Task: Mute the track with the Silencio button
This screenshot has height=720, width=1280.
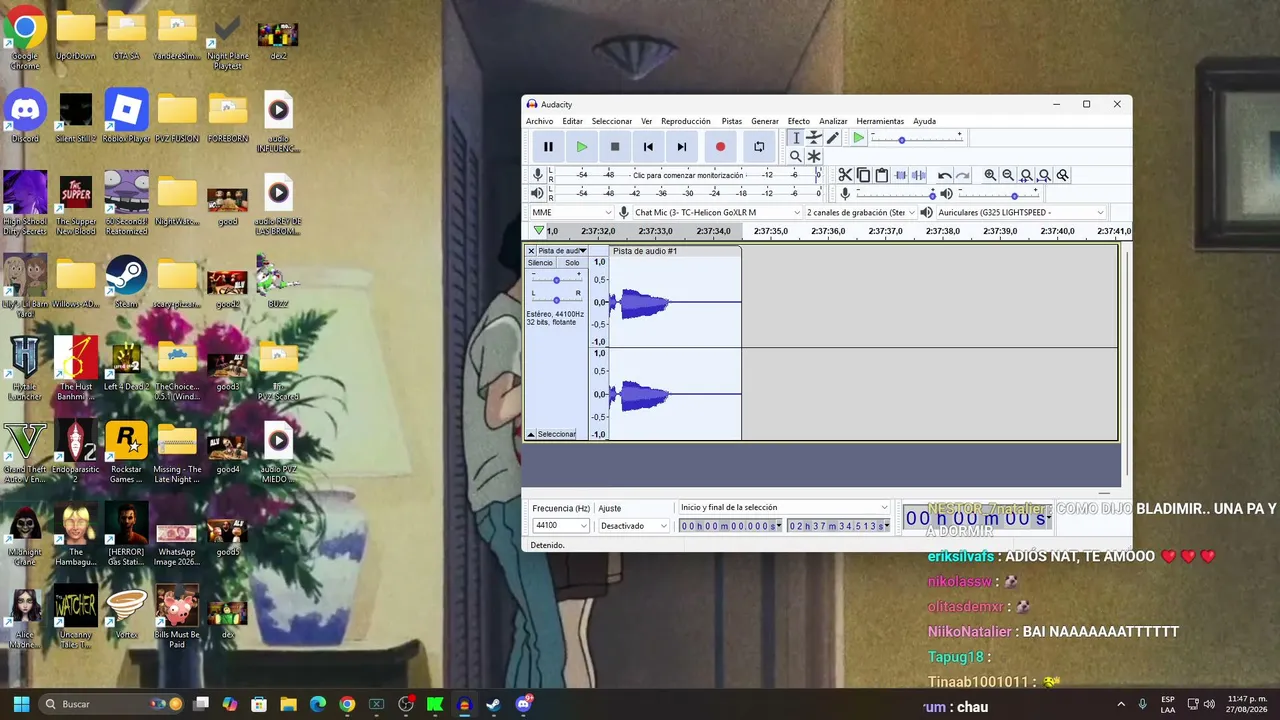Action: tap(540, 263)
